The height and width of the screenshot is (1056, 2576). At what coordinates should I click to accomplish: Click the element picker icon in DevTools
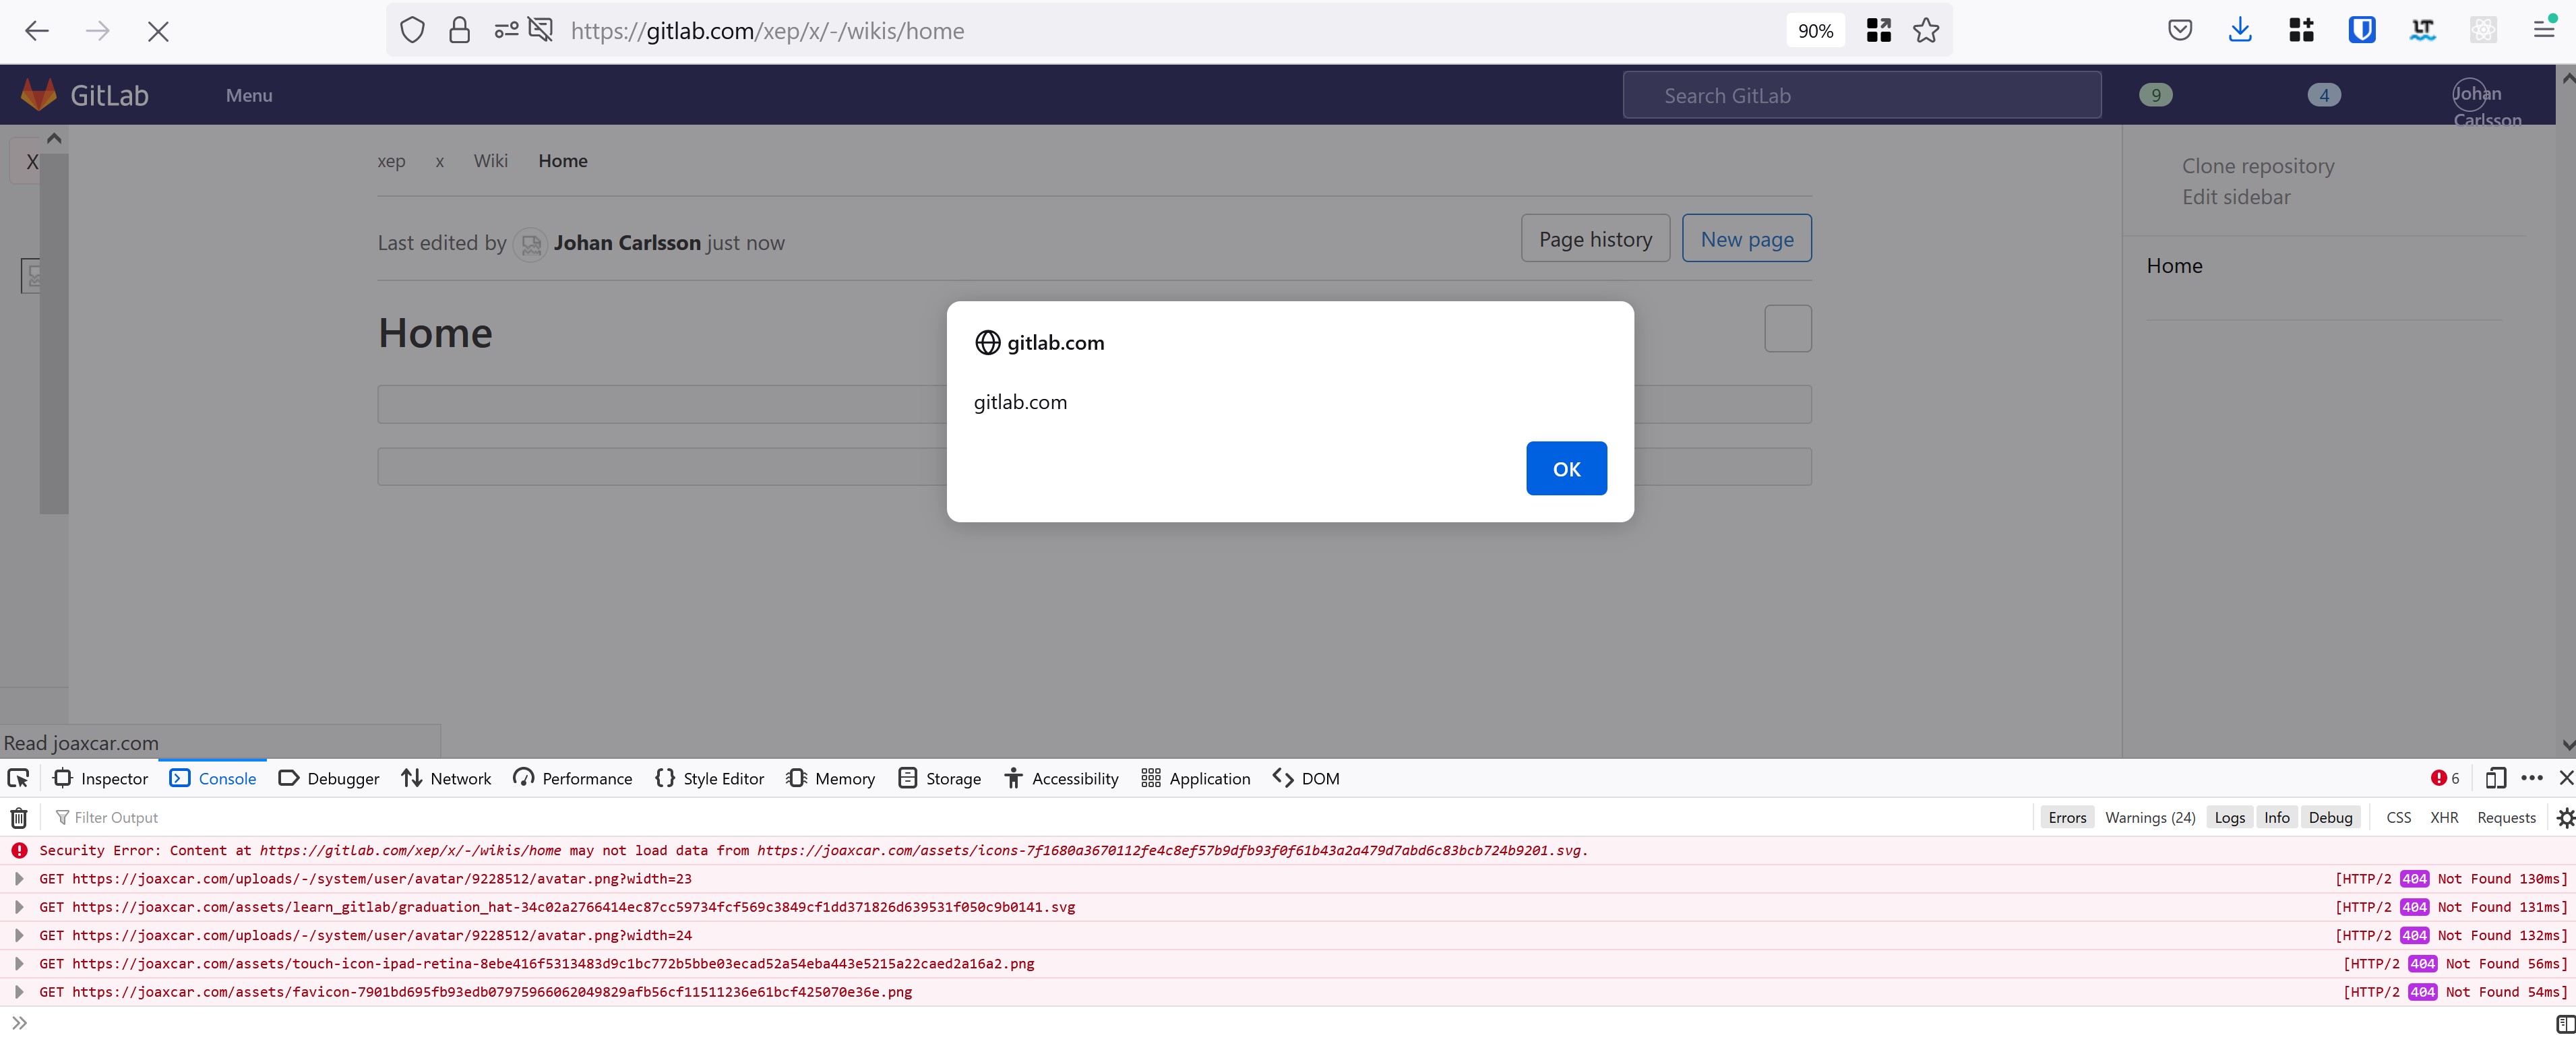coord(18,778)
